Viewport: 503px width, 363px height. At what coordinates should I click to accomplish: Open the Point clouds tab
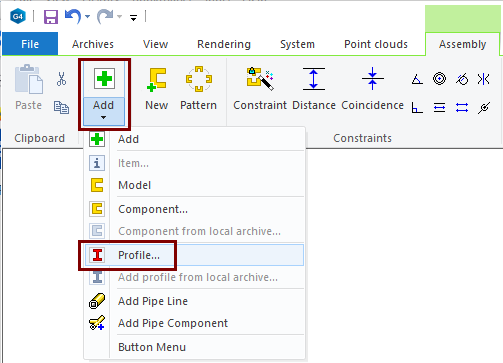pos(376,44)
